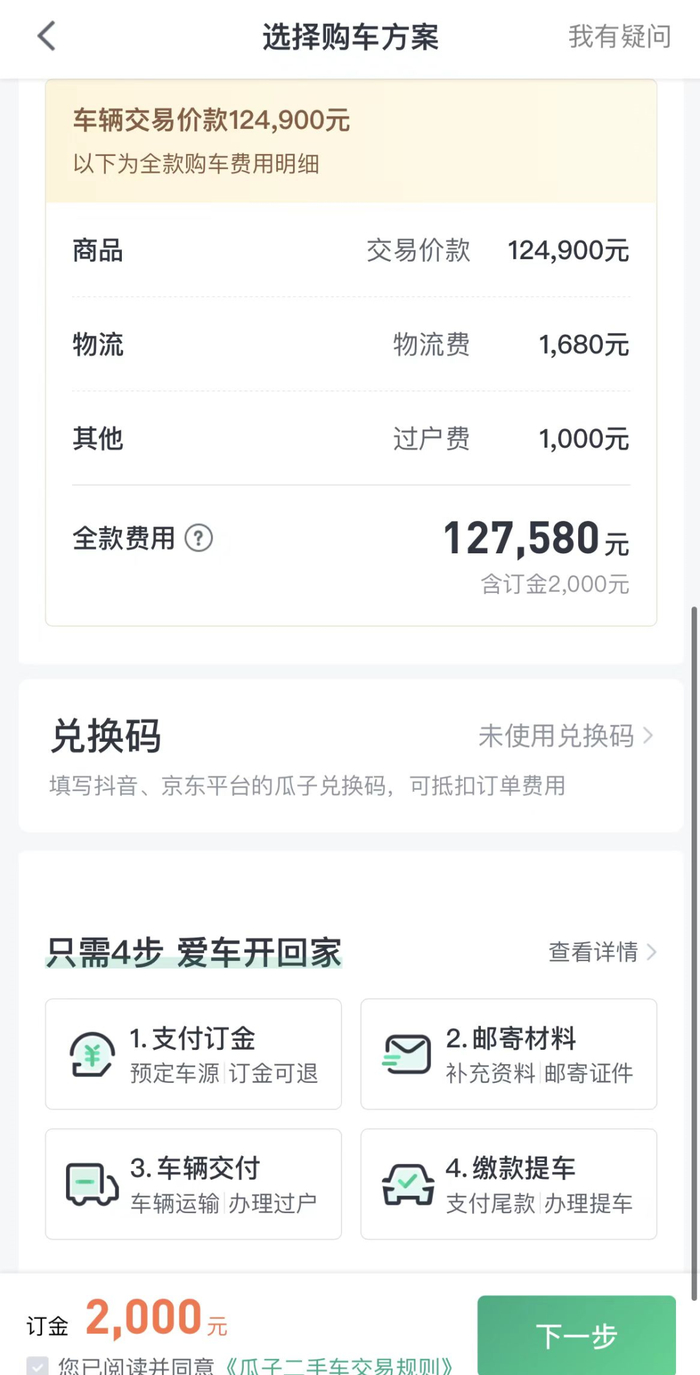The height and width of the screenshot is (1375, 700).
Task: Tap the mail materials envelope icon
Action: tap(407, 1054)
